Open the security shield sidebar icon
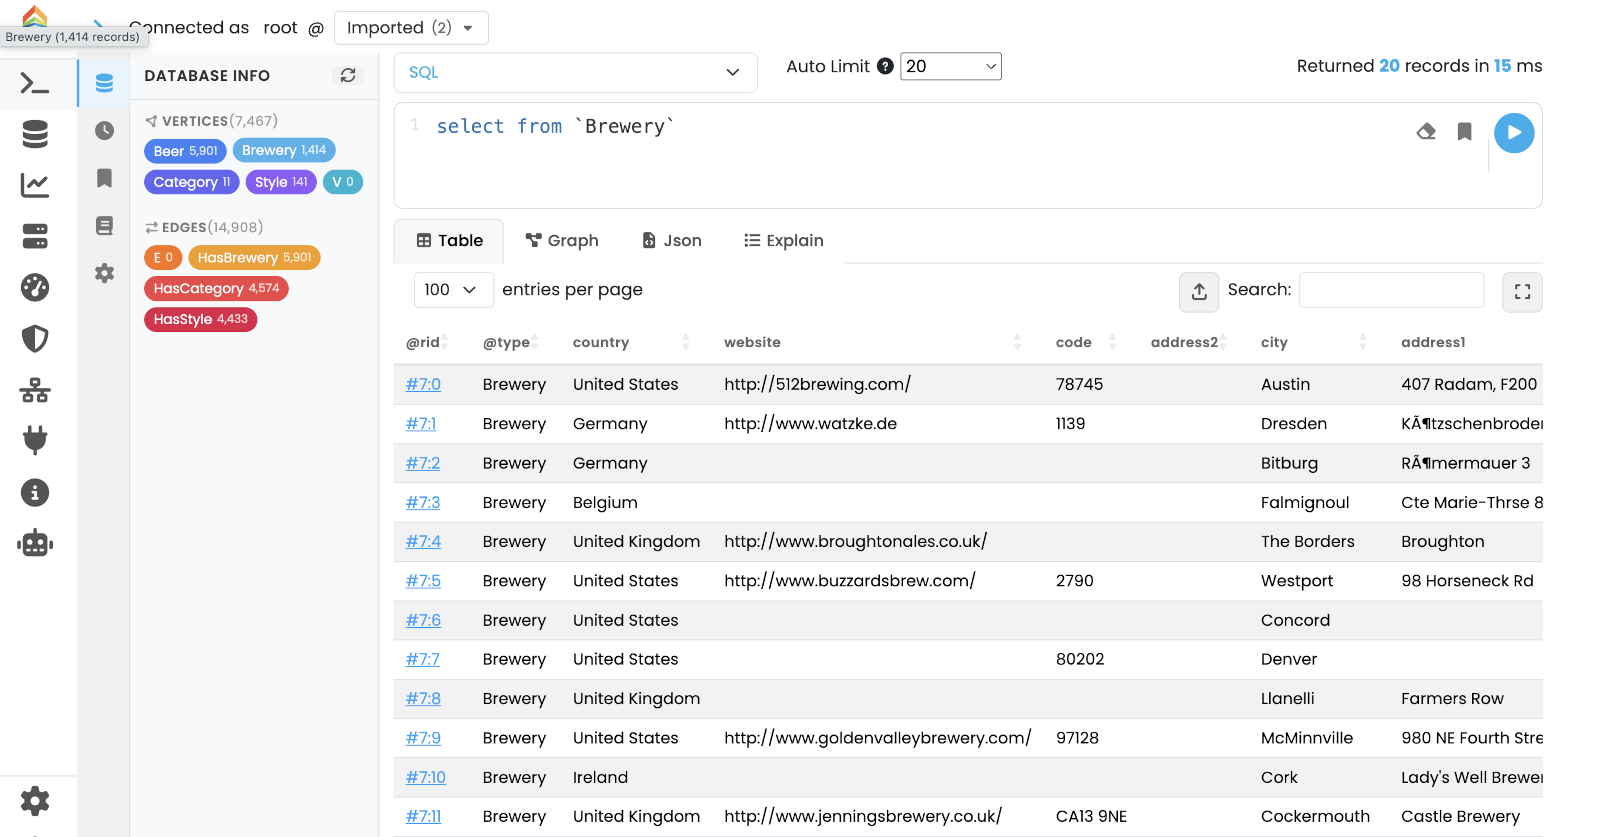The height and width of the screenshot is (837, 1600). coord(35,339)
